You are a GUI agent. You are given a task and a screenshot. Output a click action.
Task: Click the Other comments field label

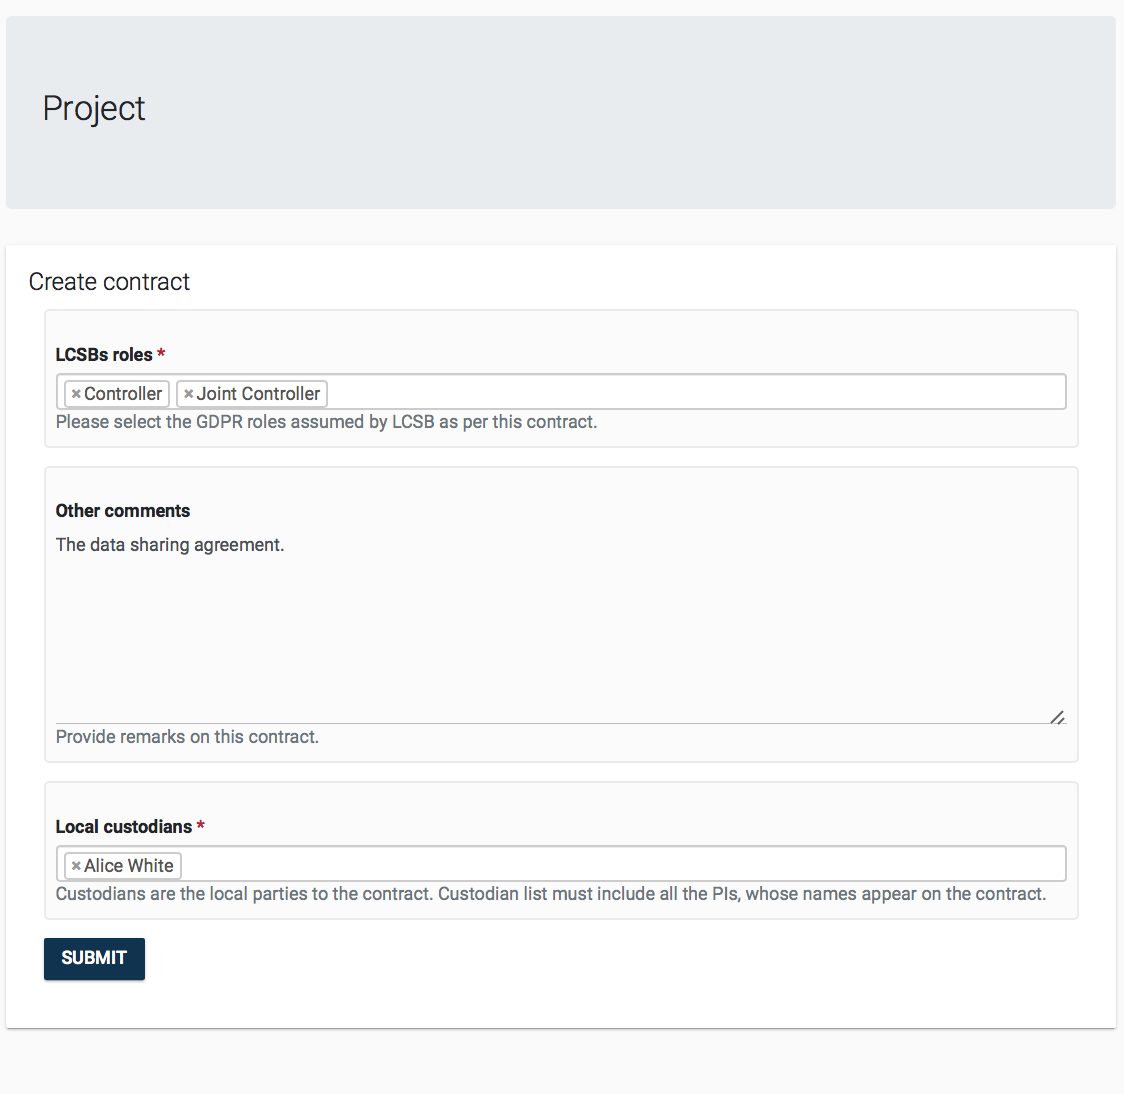[123, 511]
